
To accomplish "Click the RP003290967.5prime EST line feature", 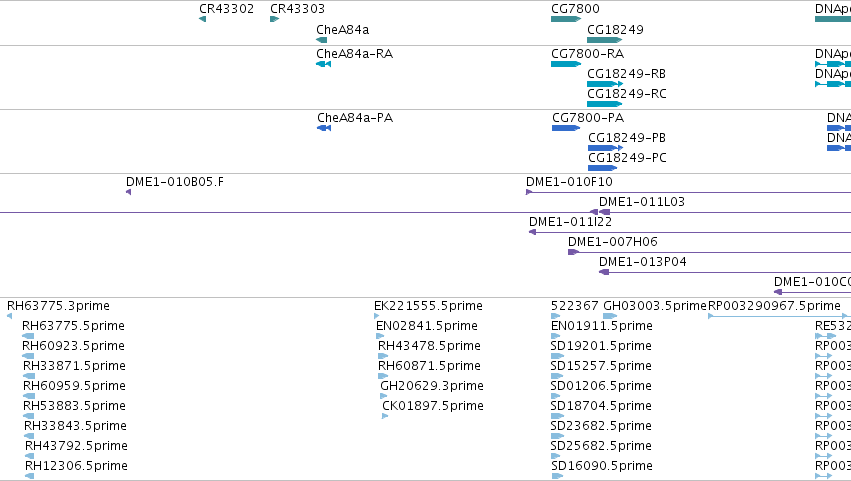I will pos(779,317).
